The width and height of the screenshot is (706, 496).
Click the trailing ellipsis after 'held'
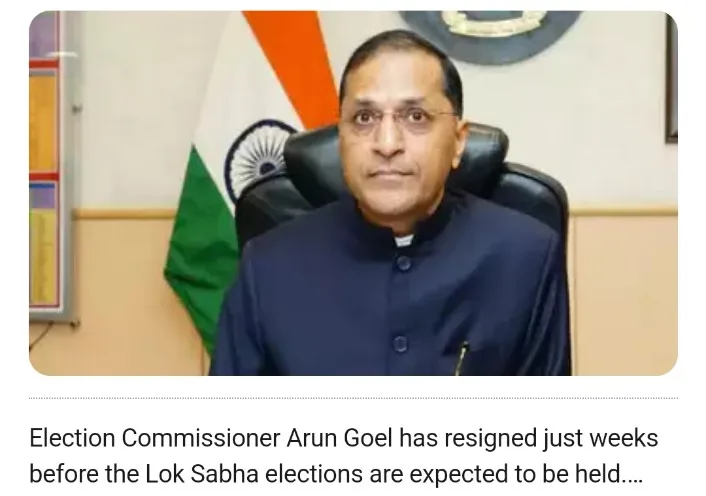click(x=631, y=474)
